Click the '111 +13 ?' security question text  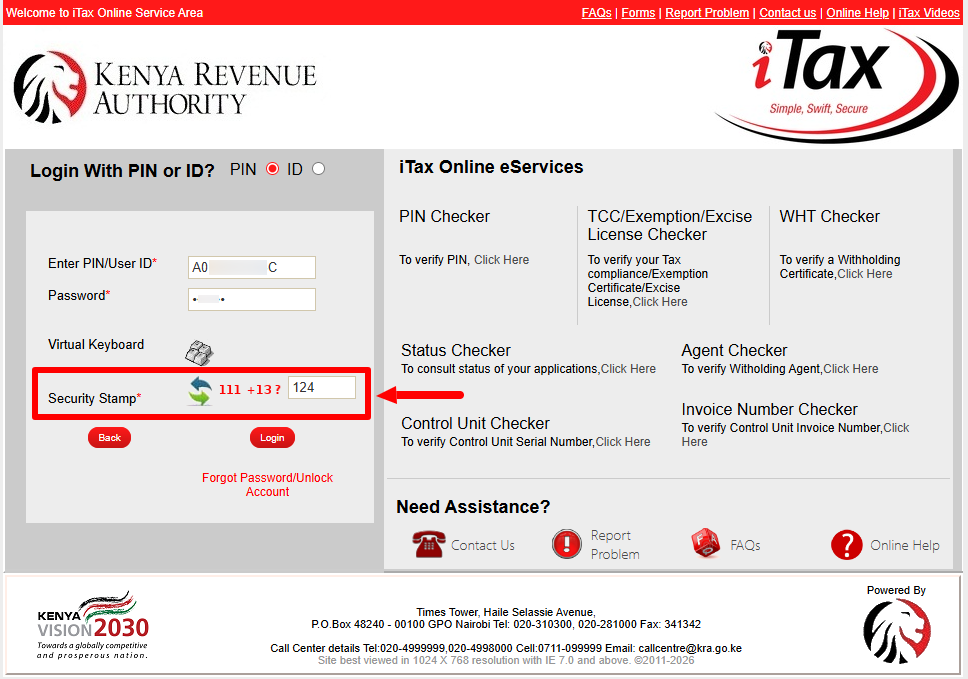[x=250, y=389]
